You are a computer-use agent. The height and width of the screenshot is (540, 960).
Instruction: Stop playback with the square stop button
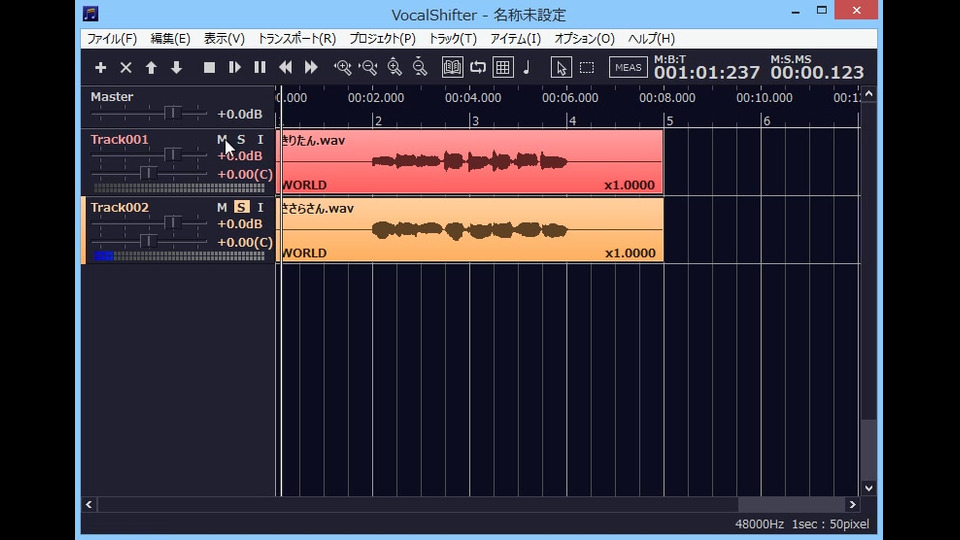point(209,67)
